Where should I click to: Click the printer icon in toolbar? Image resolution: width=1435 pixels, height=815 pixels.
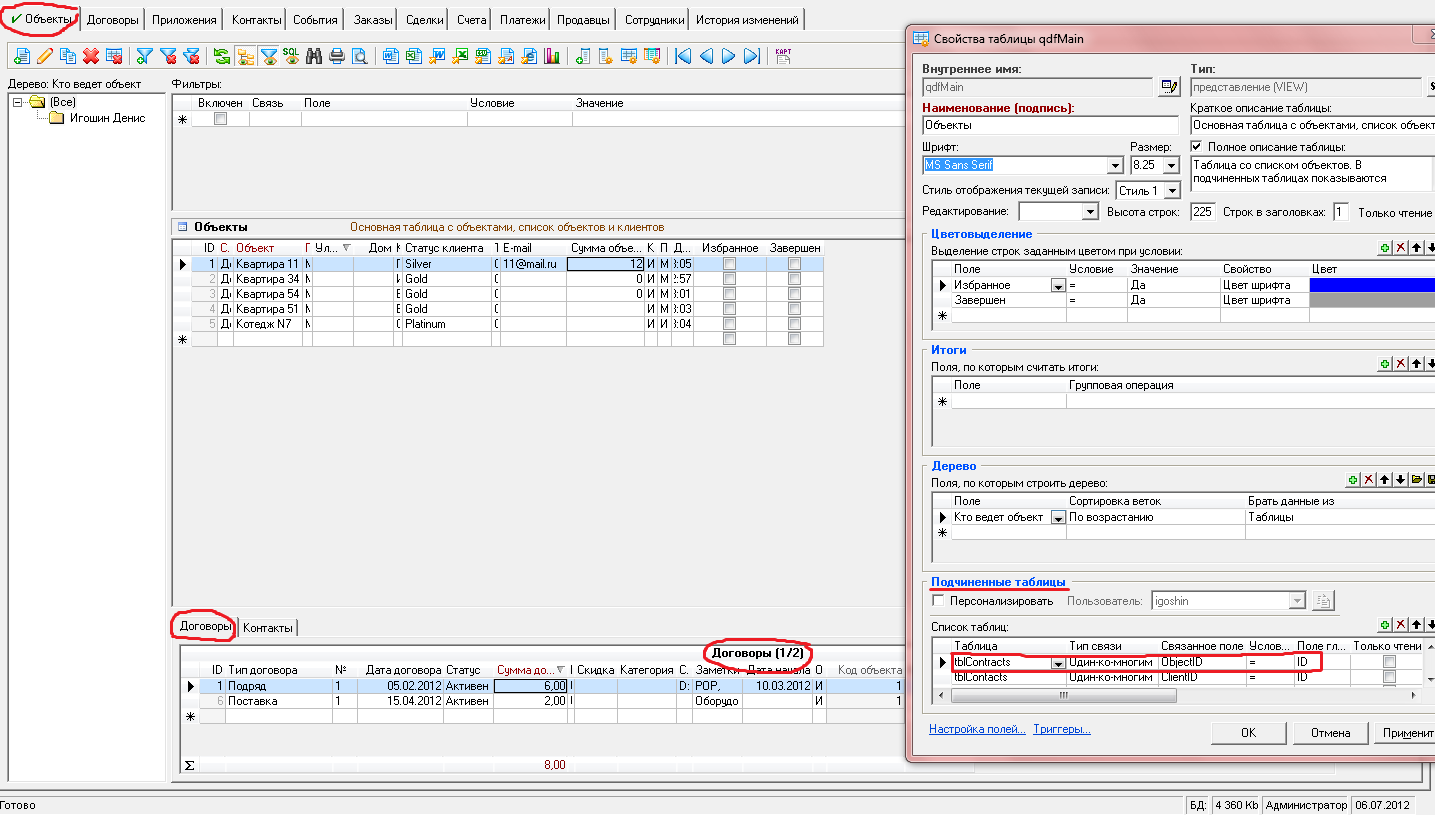tap(337, 56)
